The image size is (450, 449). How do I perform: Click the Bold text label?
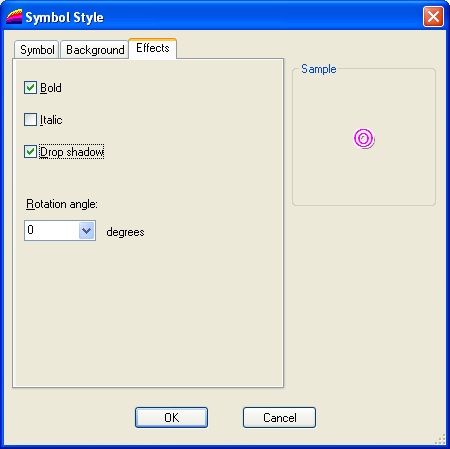click(51, 88)
